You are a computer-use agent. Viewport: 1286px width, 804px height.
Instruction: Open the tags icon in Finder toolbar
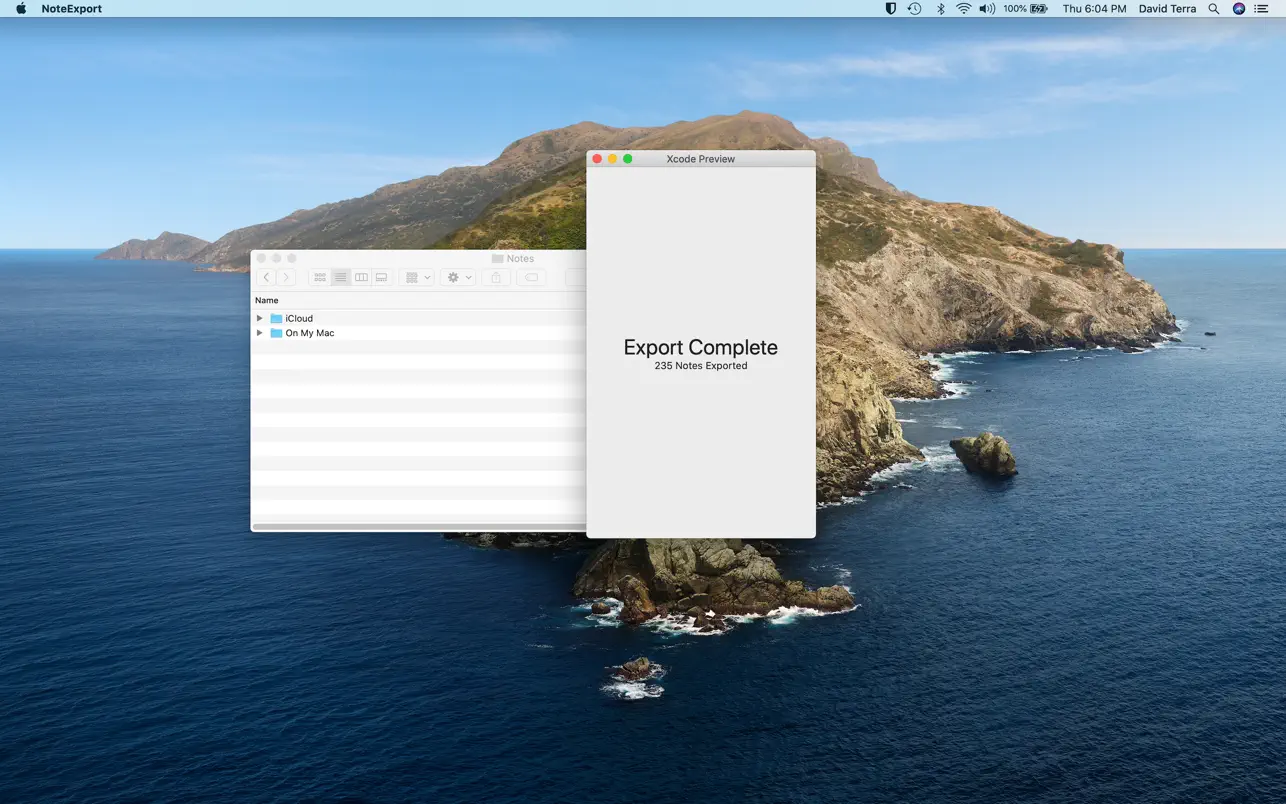(531, 277)
